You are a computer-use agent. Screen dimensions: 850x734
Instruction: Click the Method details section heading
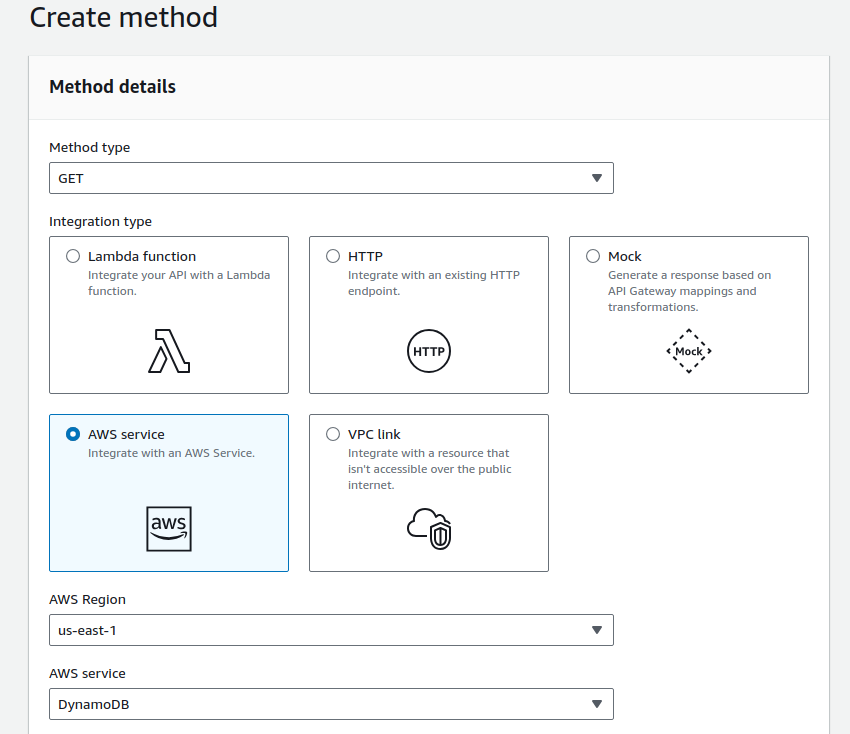coord(112,87)
